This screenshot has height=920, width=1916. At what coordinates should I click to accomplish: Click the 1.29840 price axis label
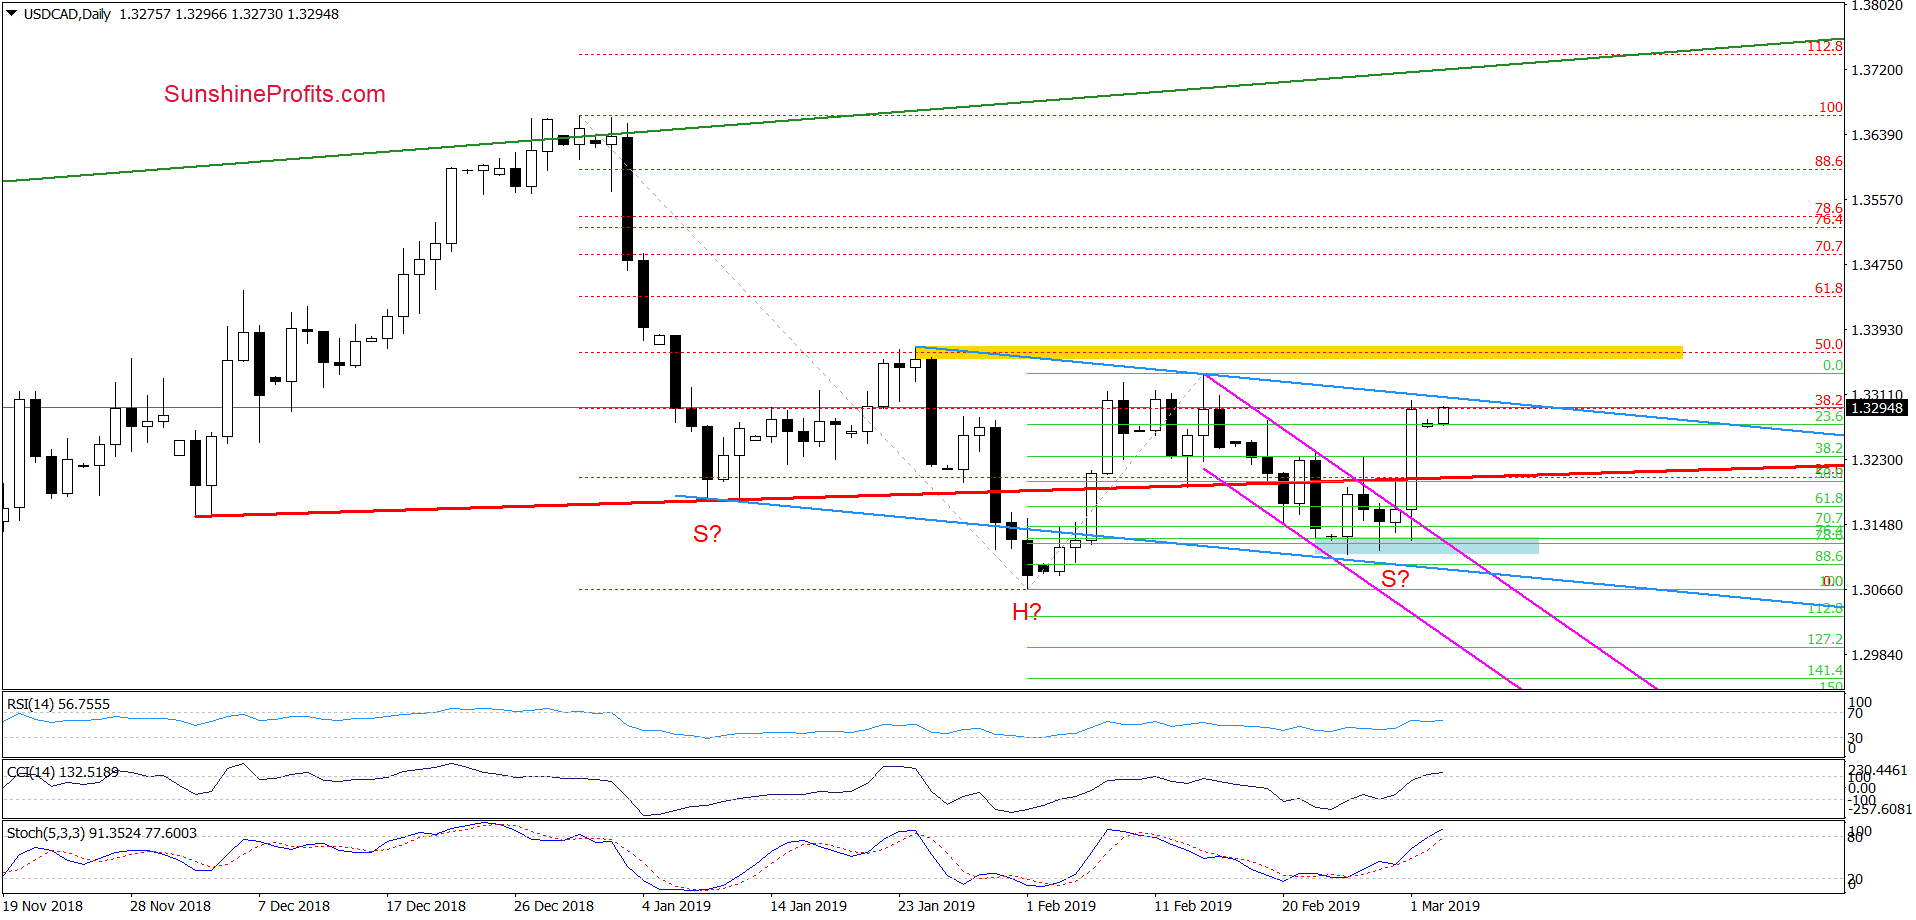pos(1877,655)
